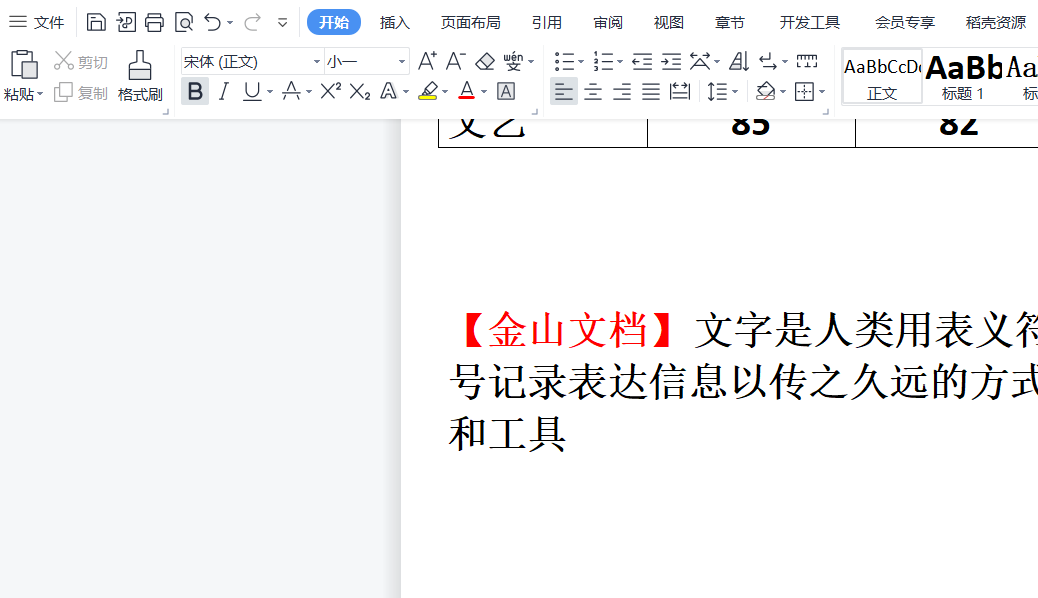This screenshot has width=1038, height=598.
Task: Toggle Bold formatting
Action: (195, 91)
